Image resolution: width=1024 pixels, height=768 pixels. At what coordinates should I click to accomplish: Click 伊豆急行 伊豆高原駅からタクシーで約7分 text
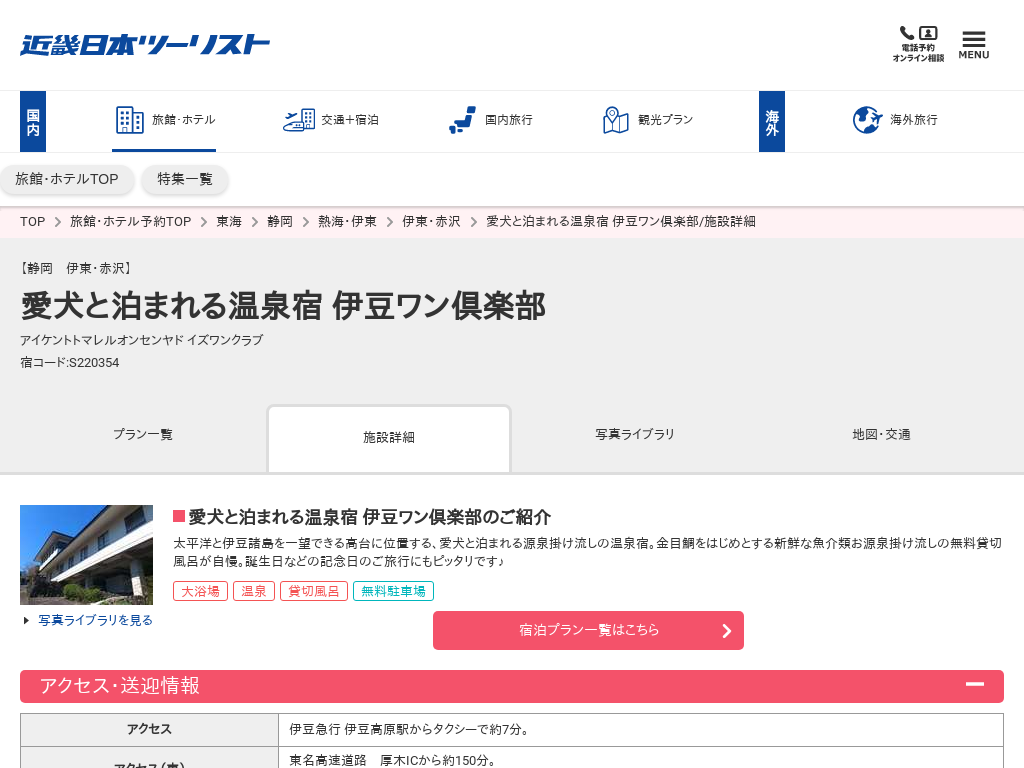point(409,729)
